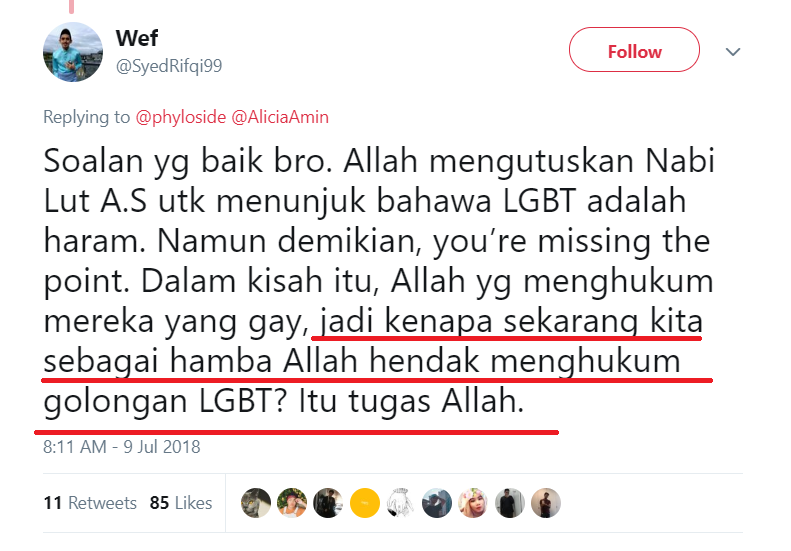Open the @phyloside mention link
This screenshot has width=791, height=551.
tap(181, 117)
